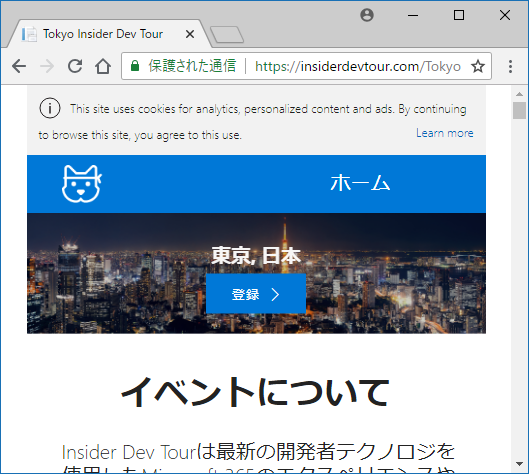
Task: Click the 東京, 日本 heading text
Action: coord(256,255)
